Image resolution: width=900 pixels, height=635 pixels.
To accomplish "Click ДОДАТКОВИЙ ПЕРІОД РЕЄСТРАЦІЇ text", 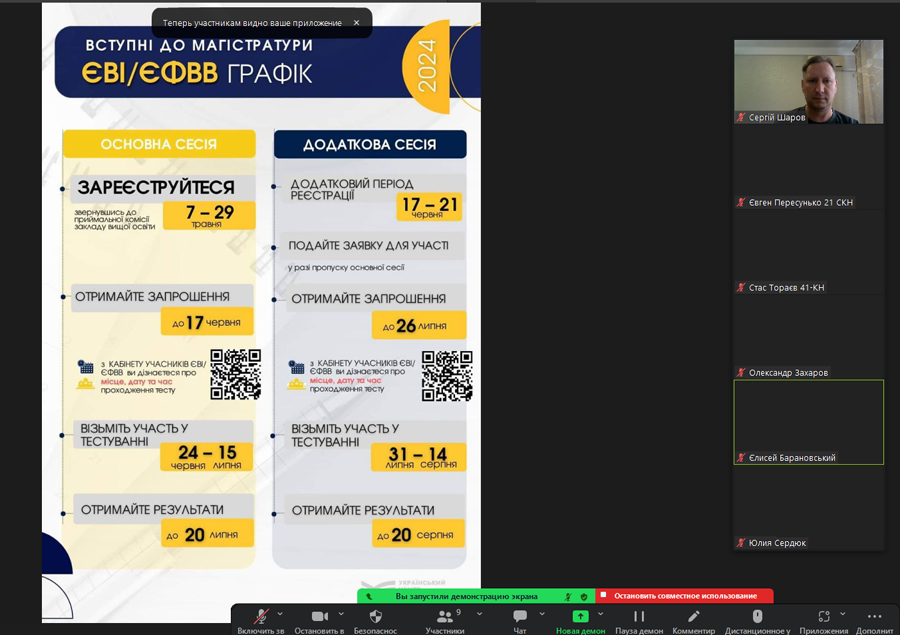I will (x=351, y=189).
